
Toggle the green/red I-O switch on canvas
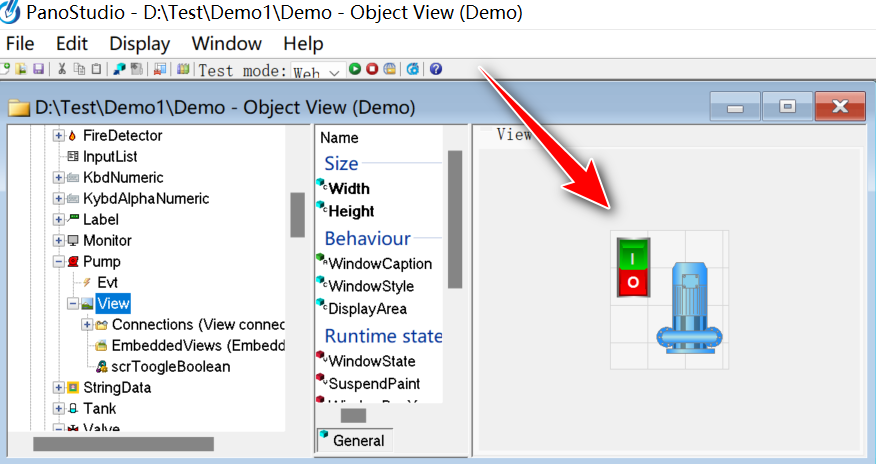tap(632, 268)
